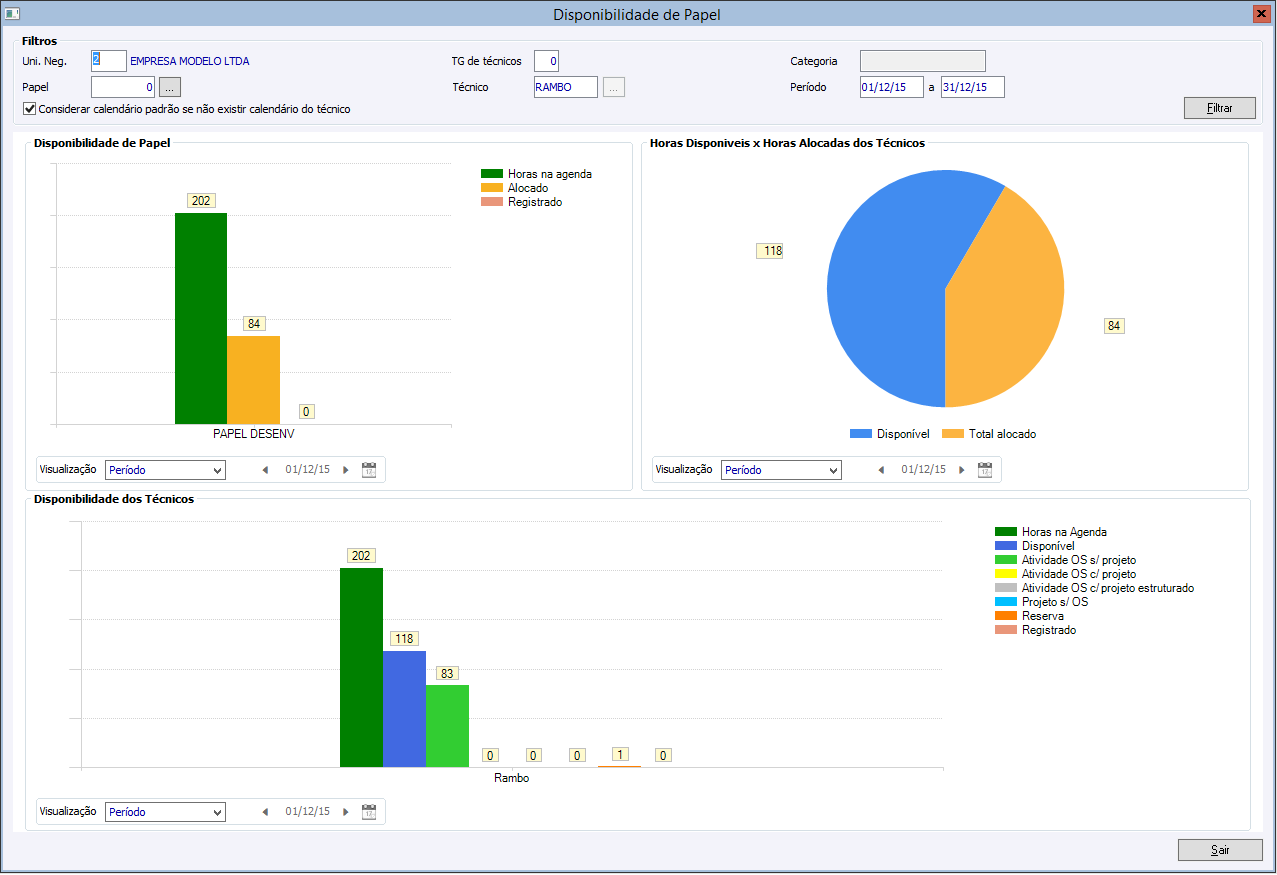Click the Filtrar button

click(1219, 108)
